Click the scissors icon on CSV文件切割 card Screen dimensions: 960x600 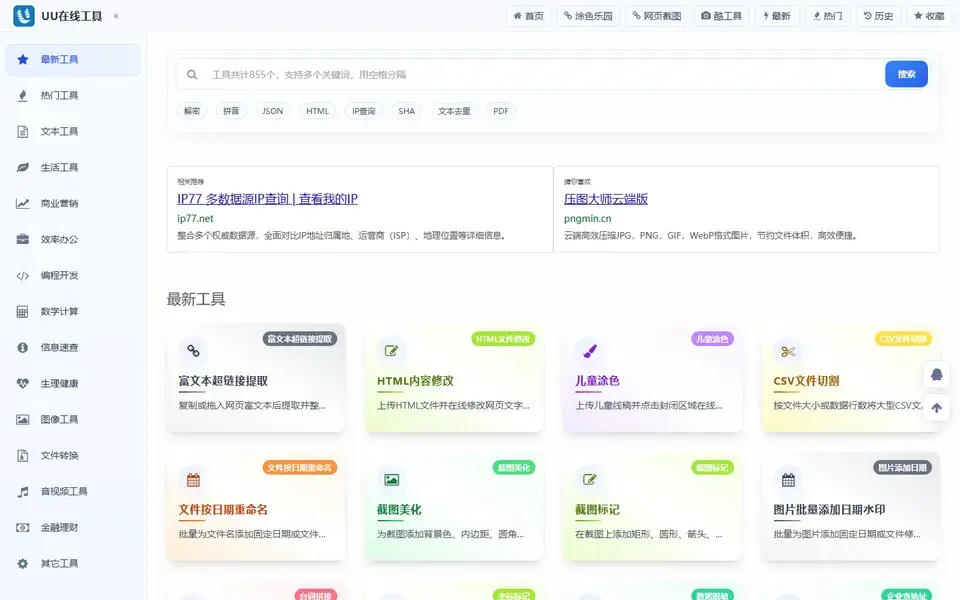(788, 351)
